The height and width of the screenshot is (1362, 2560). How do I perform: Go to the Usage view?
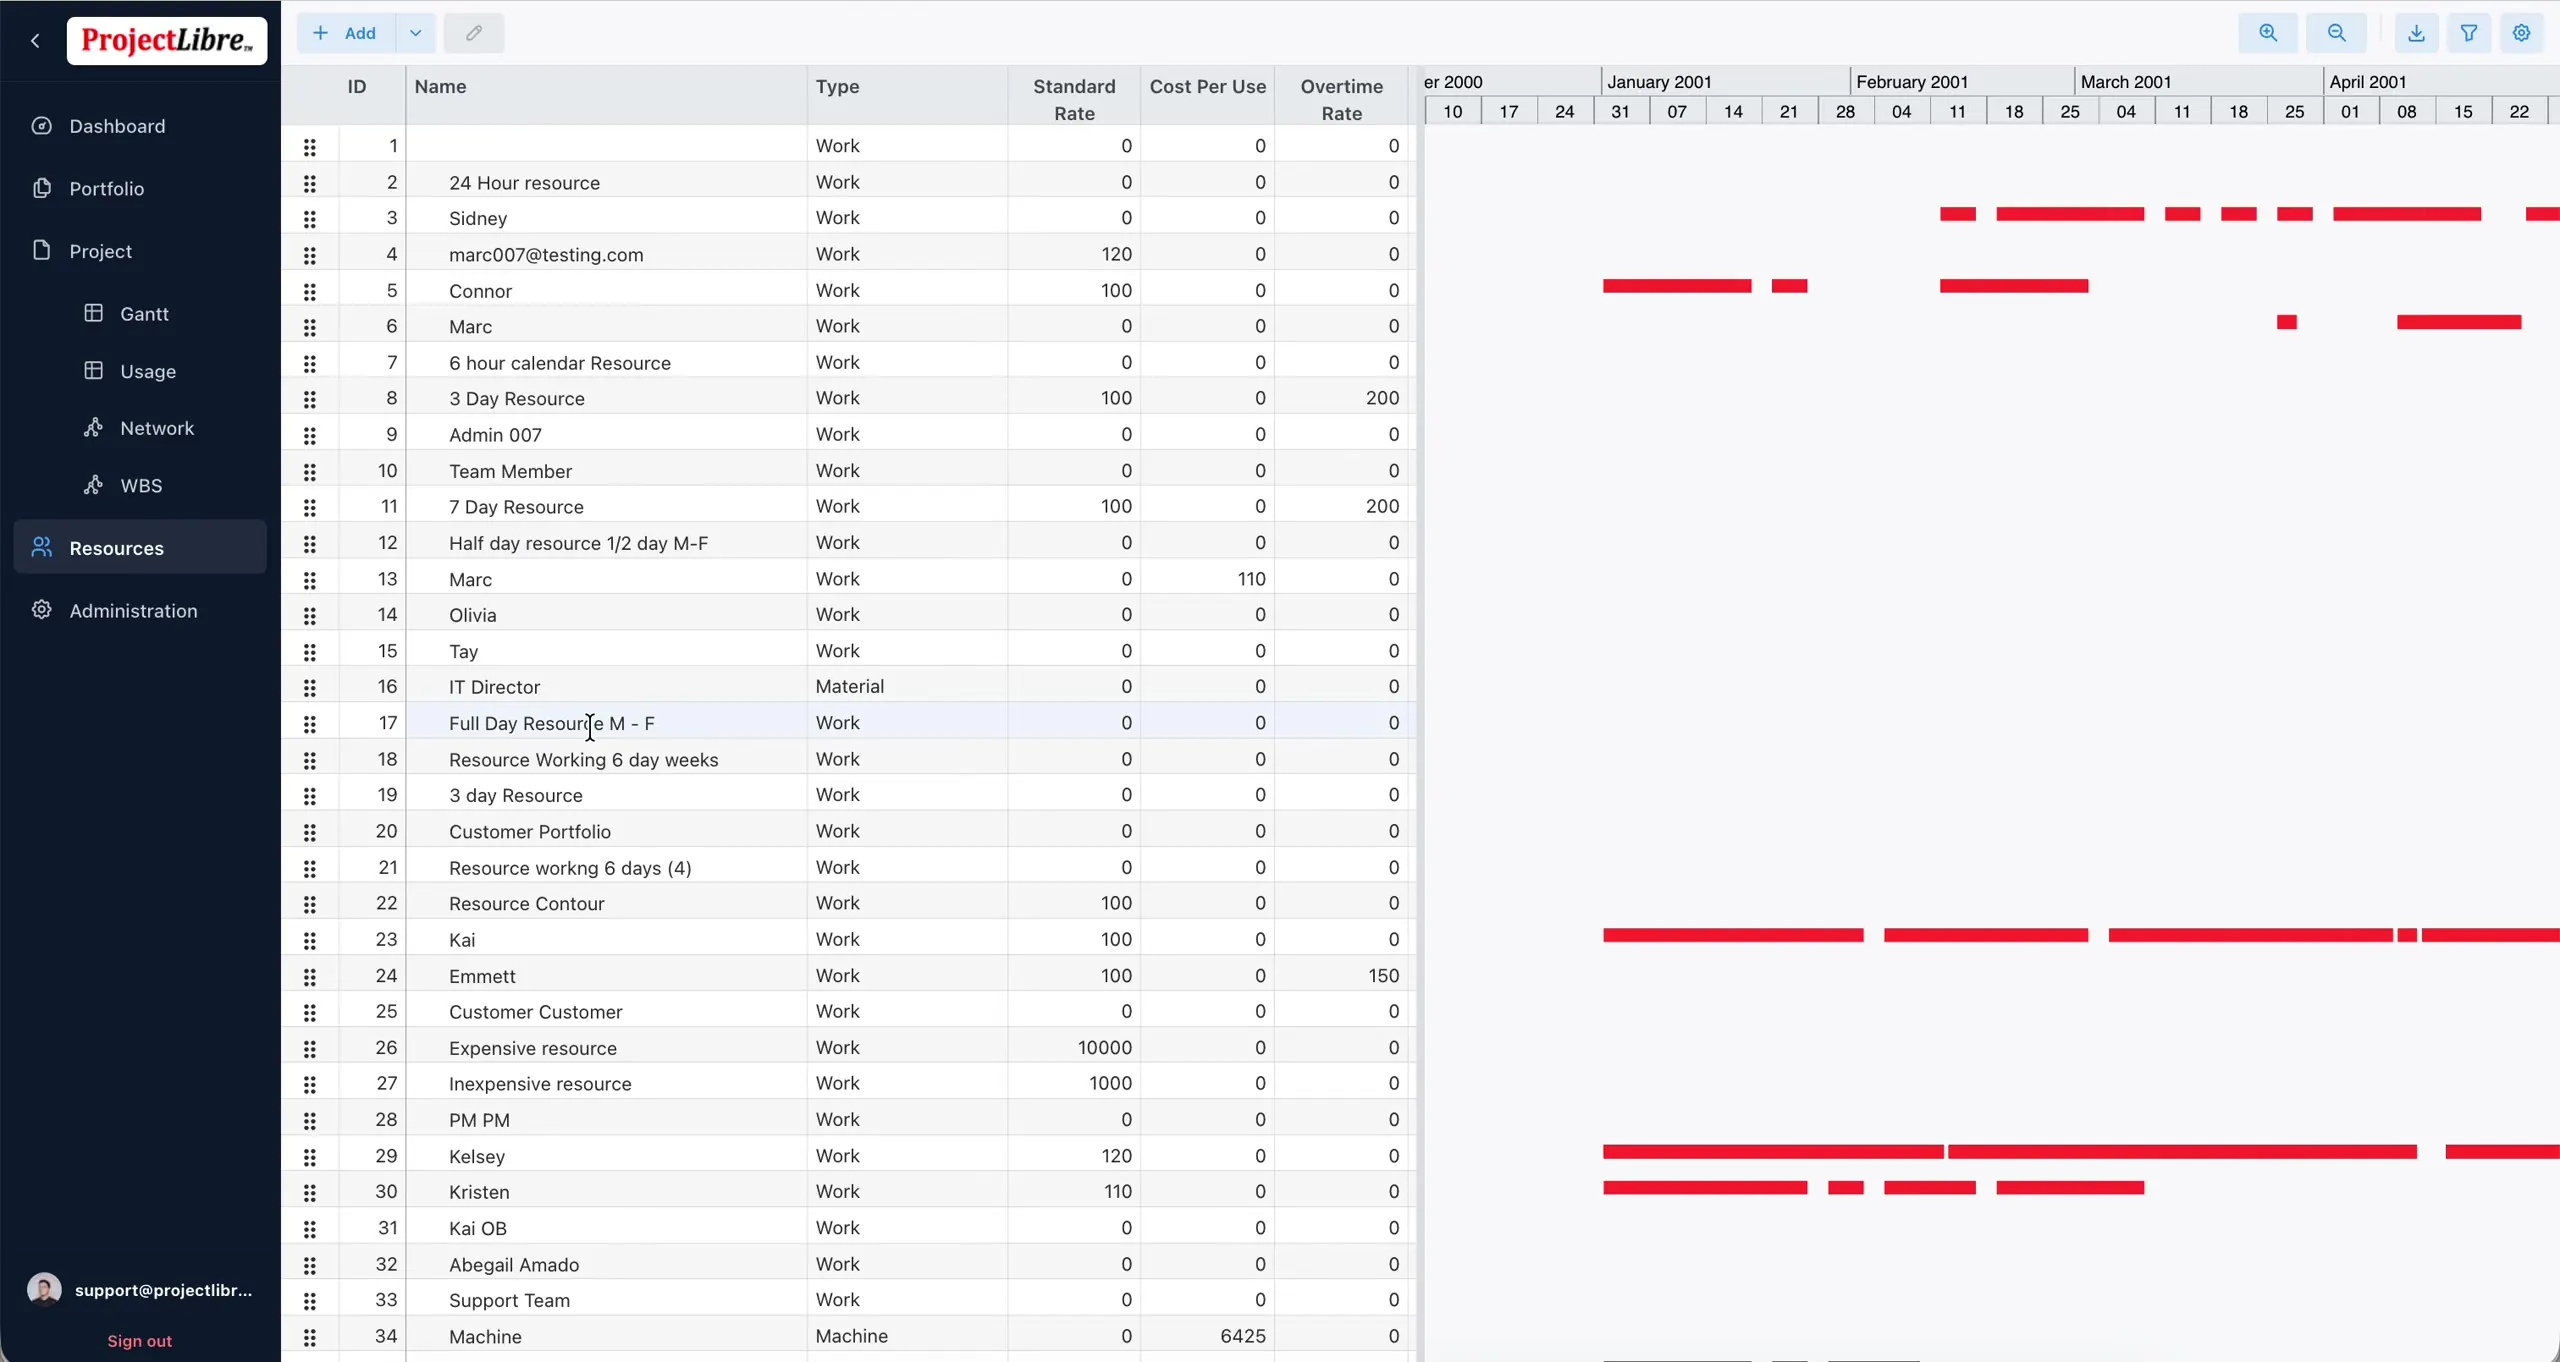(148, 371)
